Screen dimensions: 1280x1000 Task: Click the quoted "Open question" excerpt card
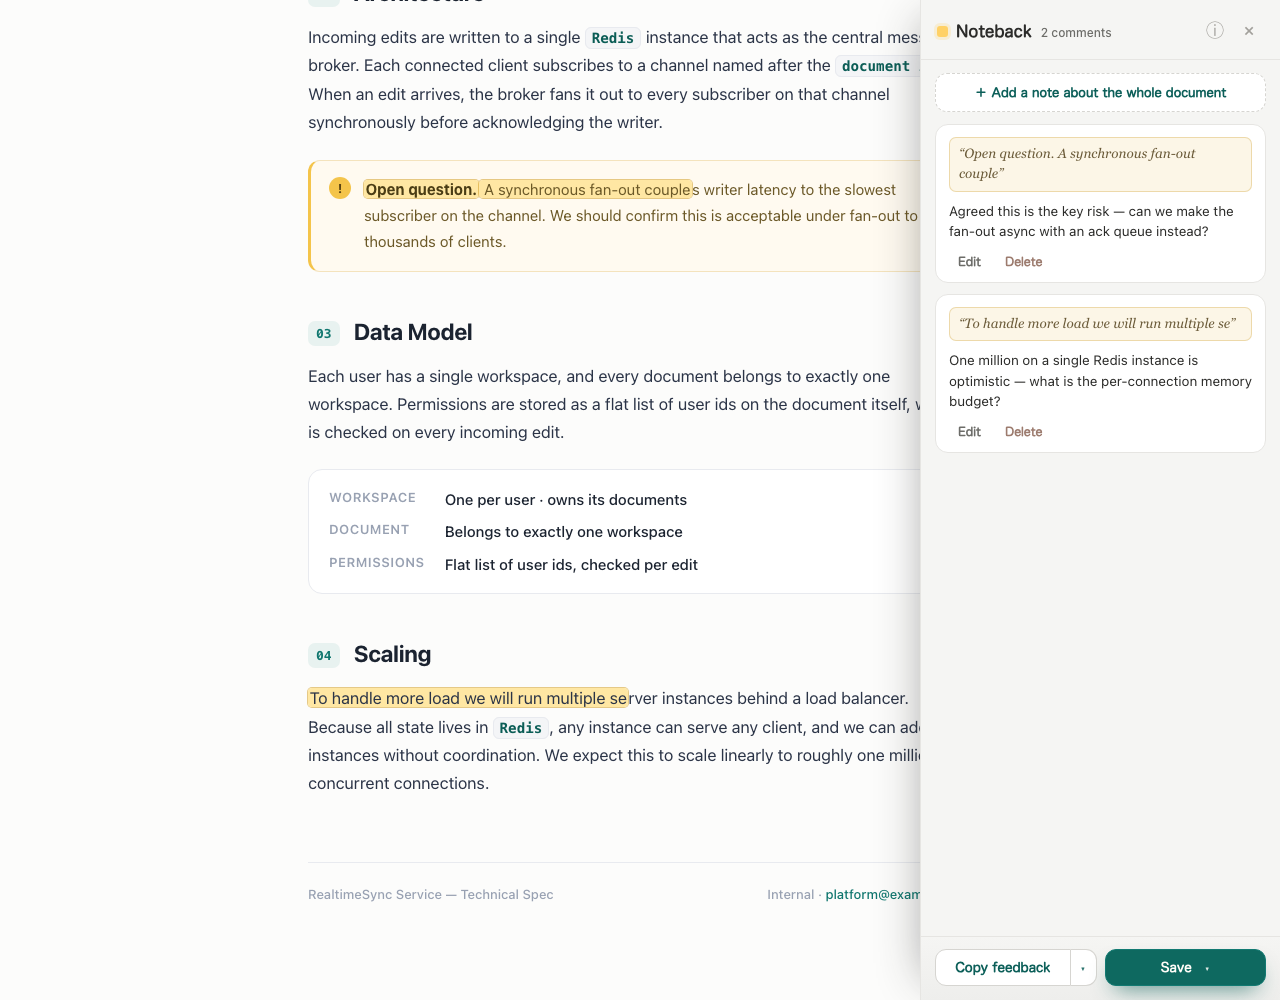point(1100,164)
